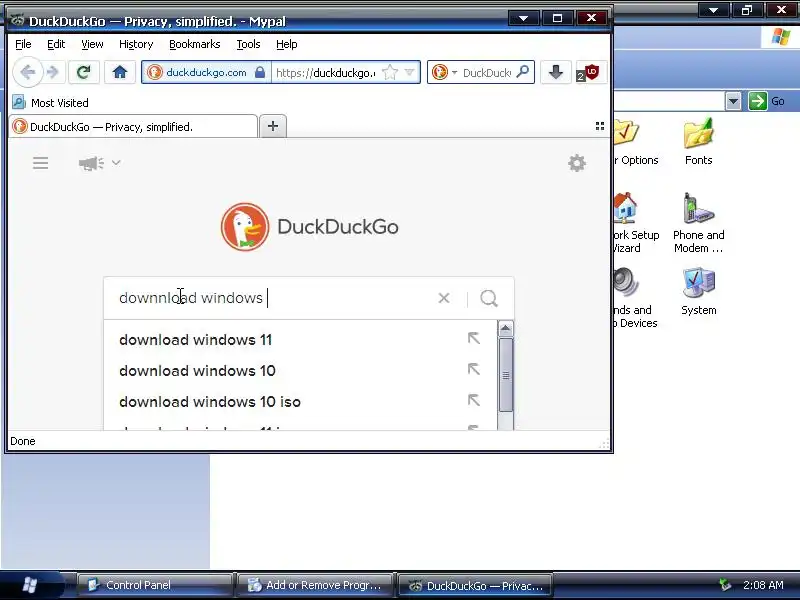The image size is (800, 600).
Task: Go back with the browser back arrow
Action: (x=28, y=72)
